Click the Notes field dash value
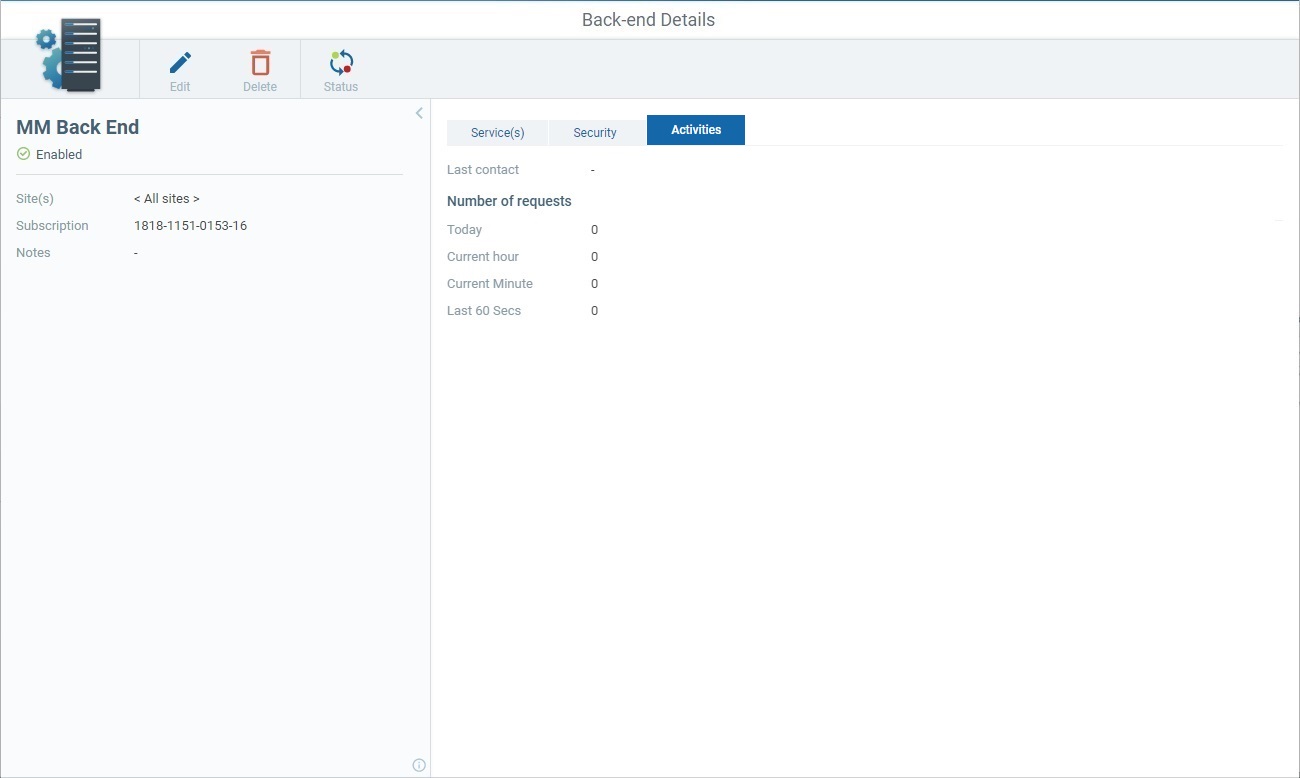The image size is (1300, 778). [x=135, y=252]
